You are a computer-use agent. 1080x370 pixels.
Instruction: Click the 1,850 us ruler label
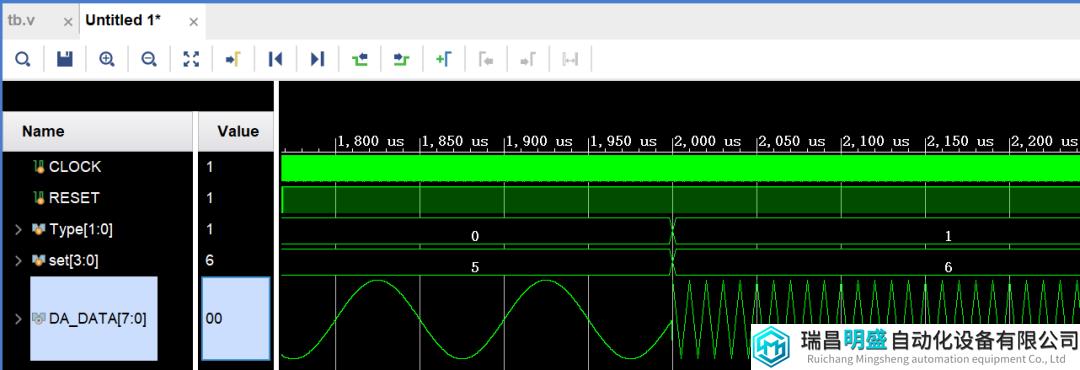pos(455,141)
